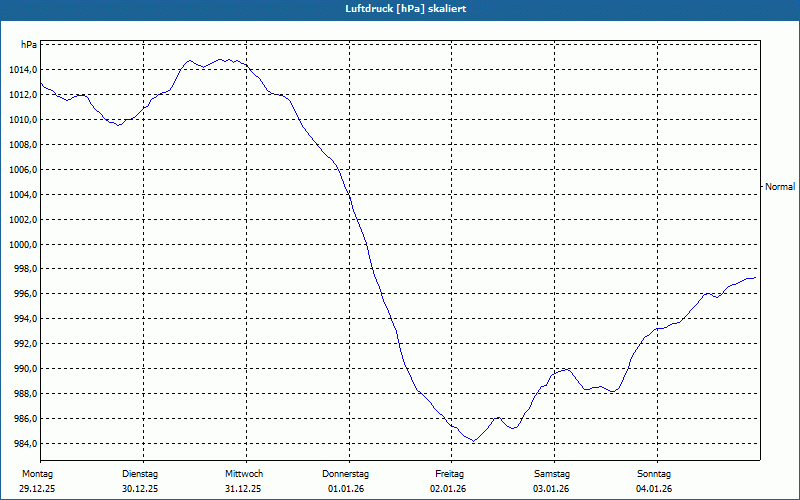This screenshot has width=800, height=500.
Task: Click the 1002,0 axis value
Action: [x=23, y=219]
